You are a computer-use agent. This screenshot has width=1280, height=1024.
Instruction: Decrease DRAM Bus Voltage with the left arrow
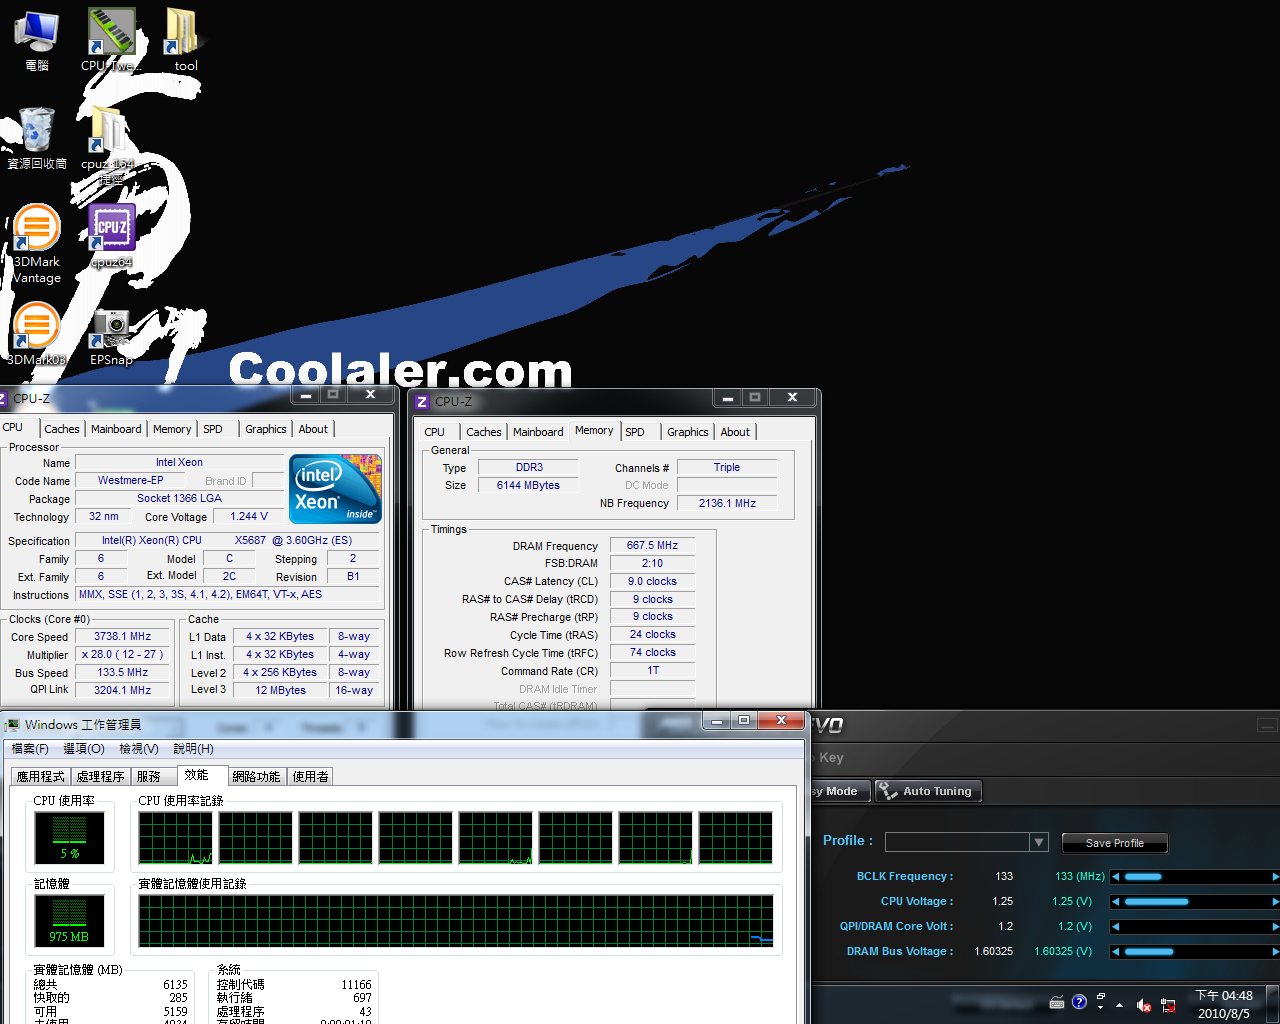point(1116,952)
